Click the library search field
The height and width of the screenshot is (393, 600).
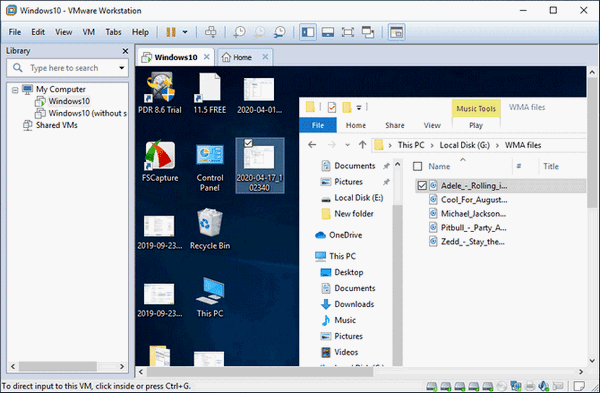coord(67,68)
